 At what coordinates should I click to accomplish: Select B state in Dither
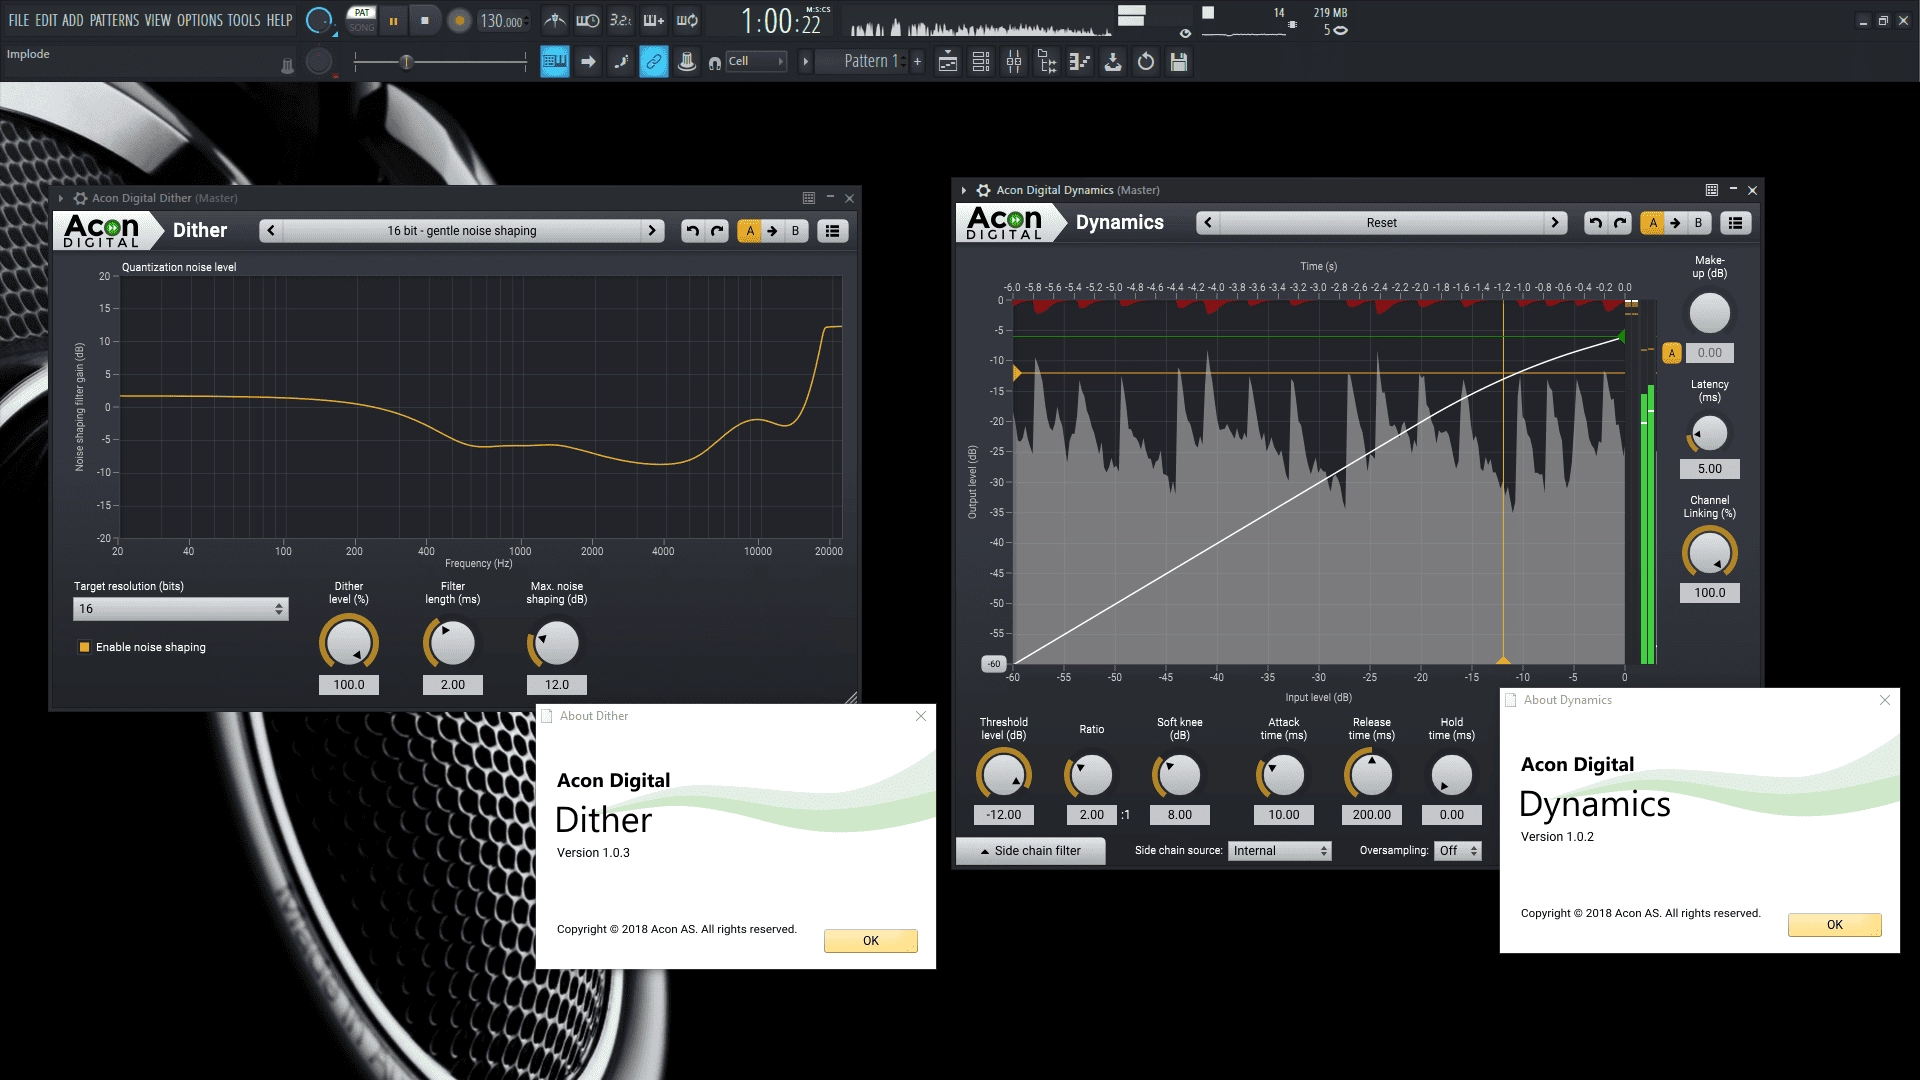click(x=796, y=231)
